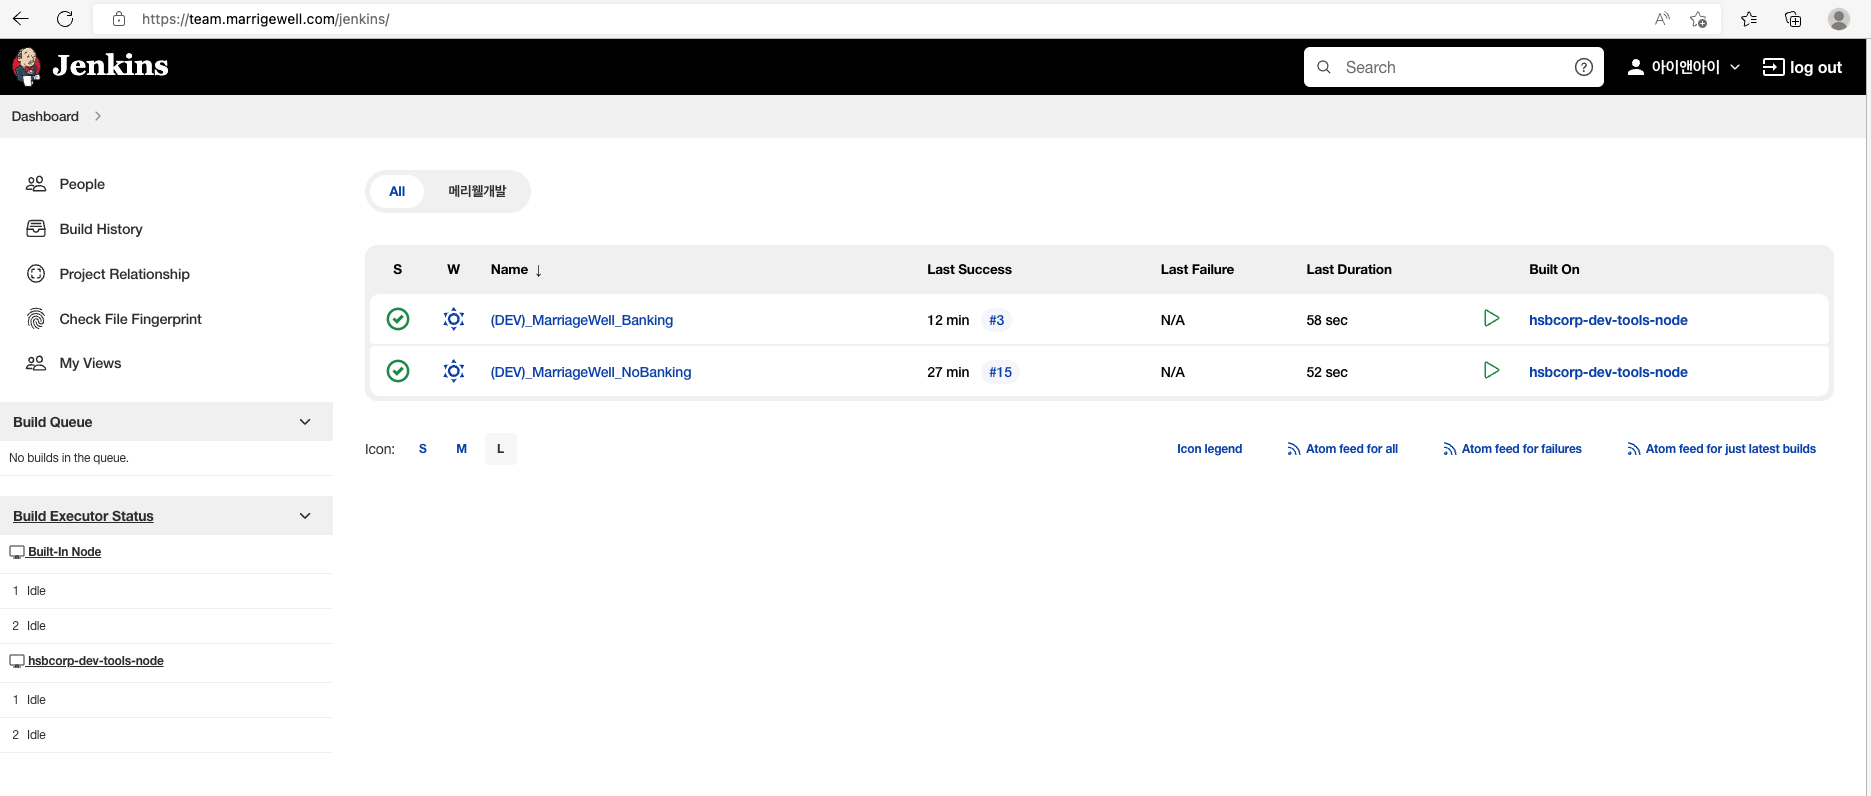Click the log out button
The width and height of the screenshot is (1871, 796).
(1802, 67)
